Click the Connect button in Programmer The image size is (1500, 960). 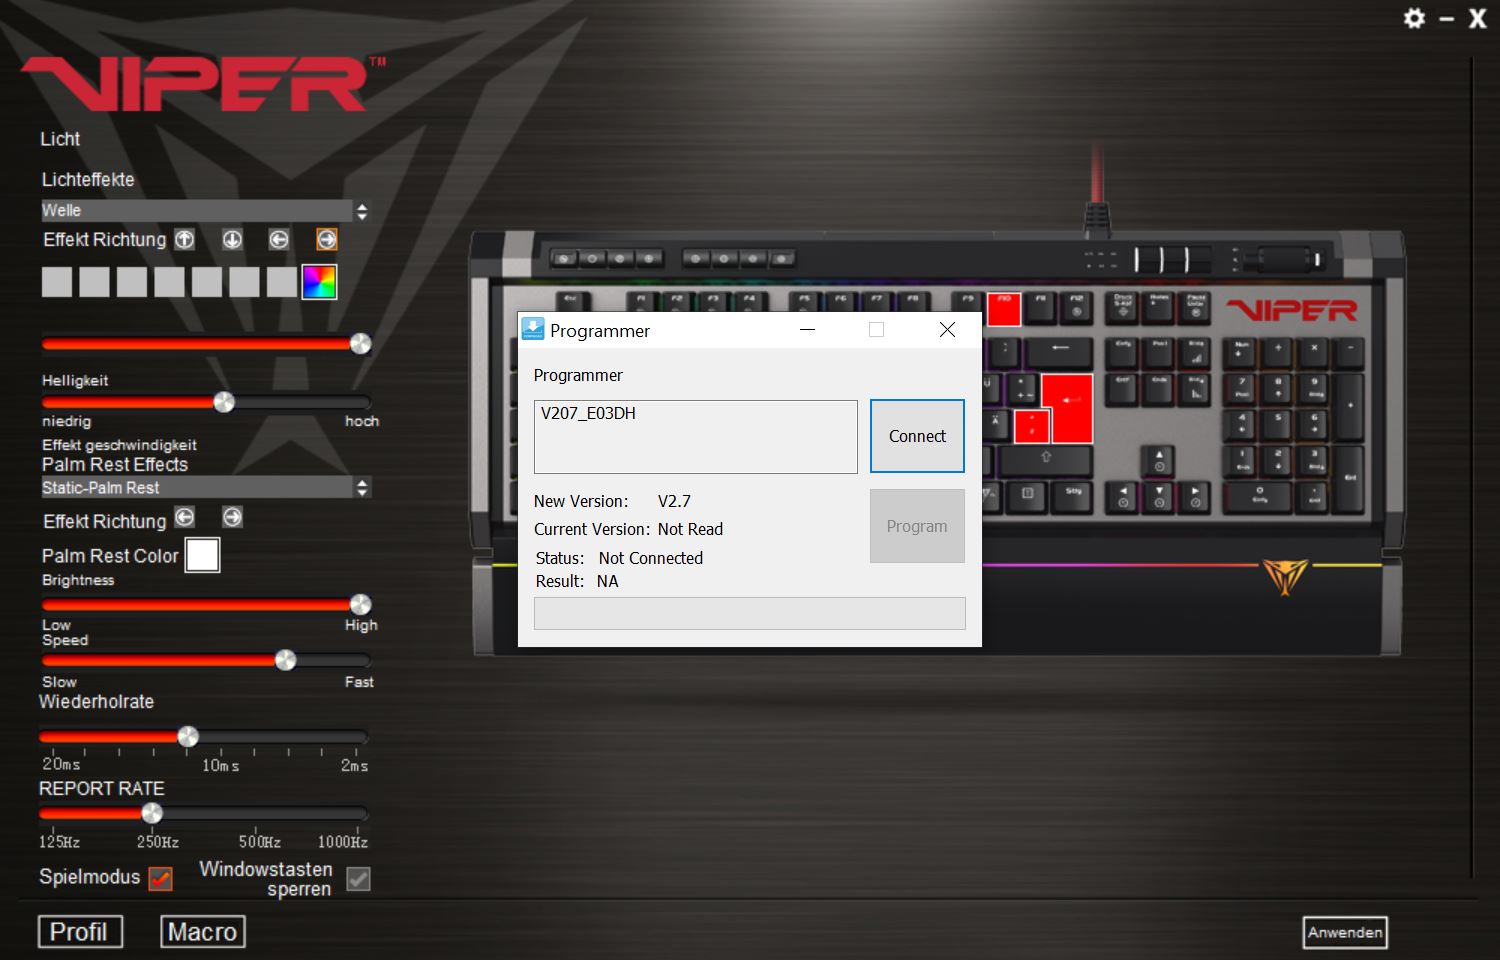point(916,435)
